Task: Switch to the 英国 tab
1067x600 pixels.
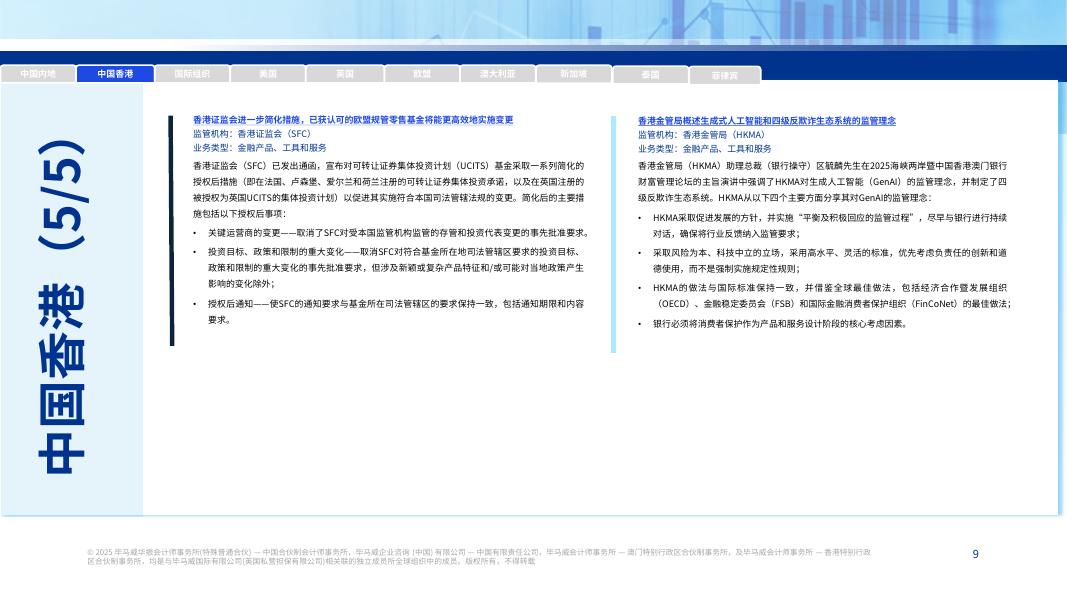Action: pyautogui.click(x=344, y=73)
